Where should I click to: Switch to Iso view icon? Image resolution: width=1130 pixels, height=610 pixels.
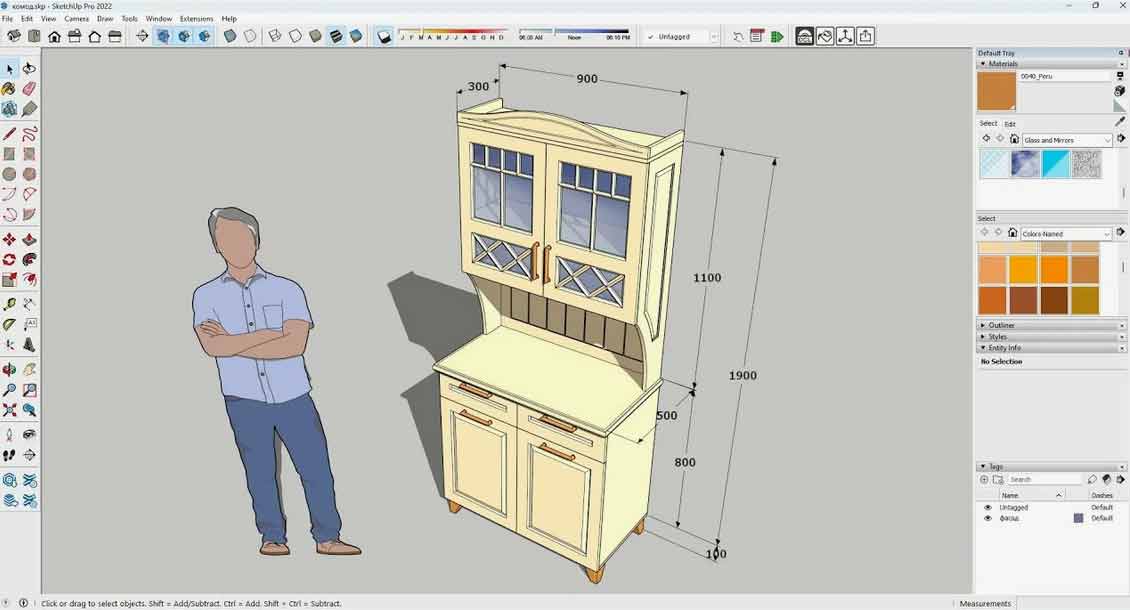pyautogui.click(x=14, y=36)
